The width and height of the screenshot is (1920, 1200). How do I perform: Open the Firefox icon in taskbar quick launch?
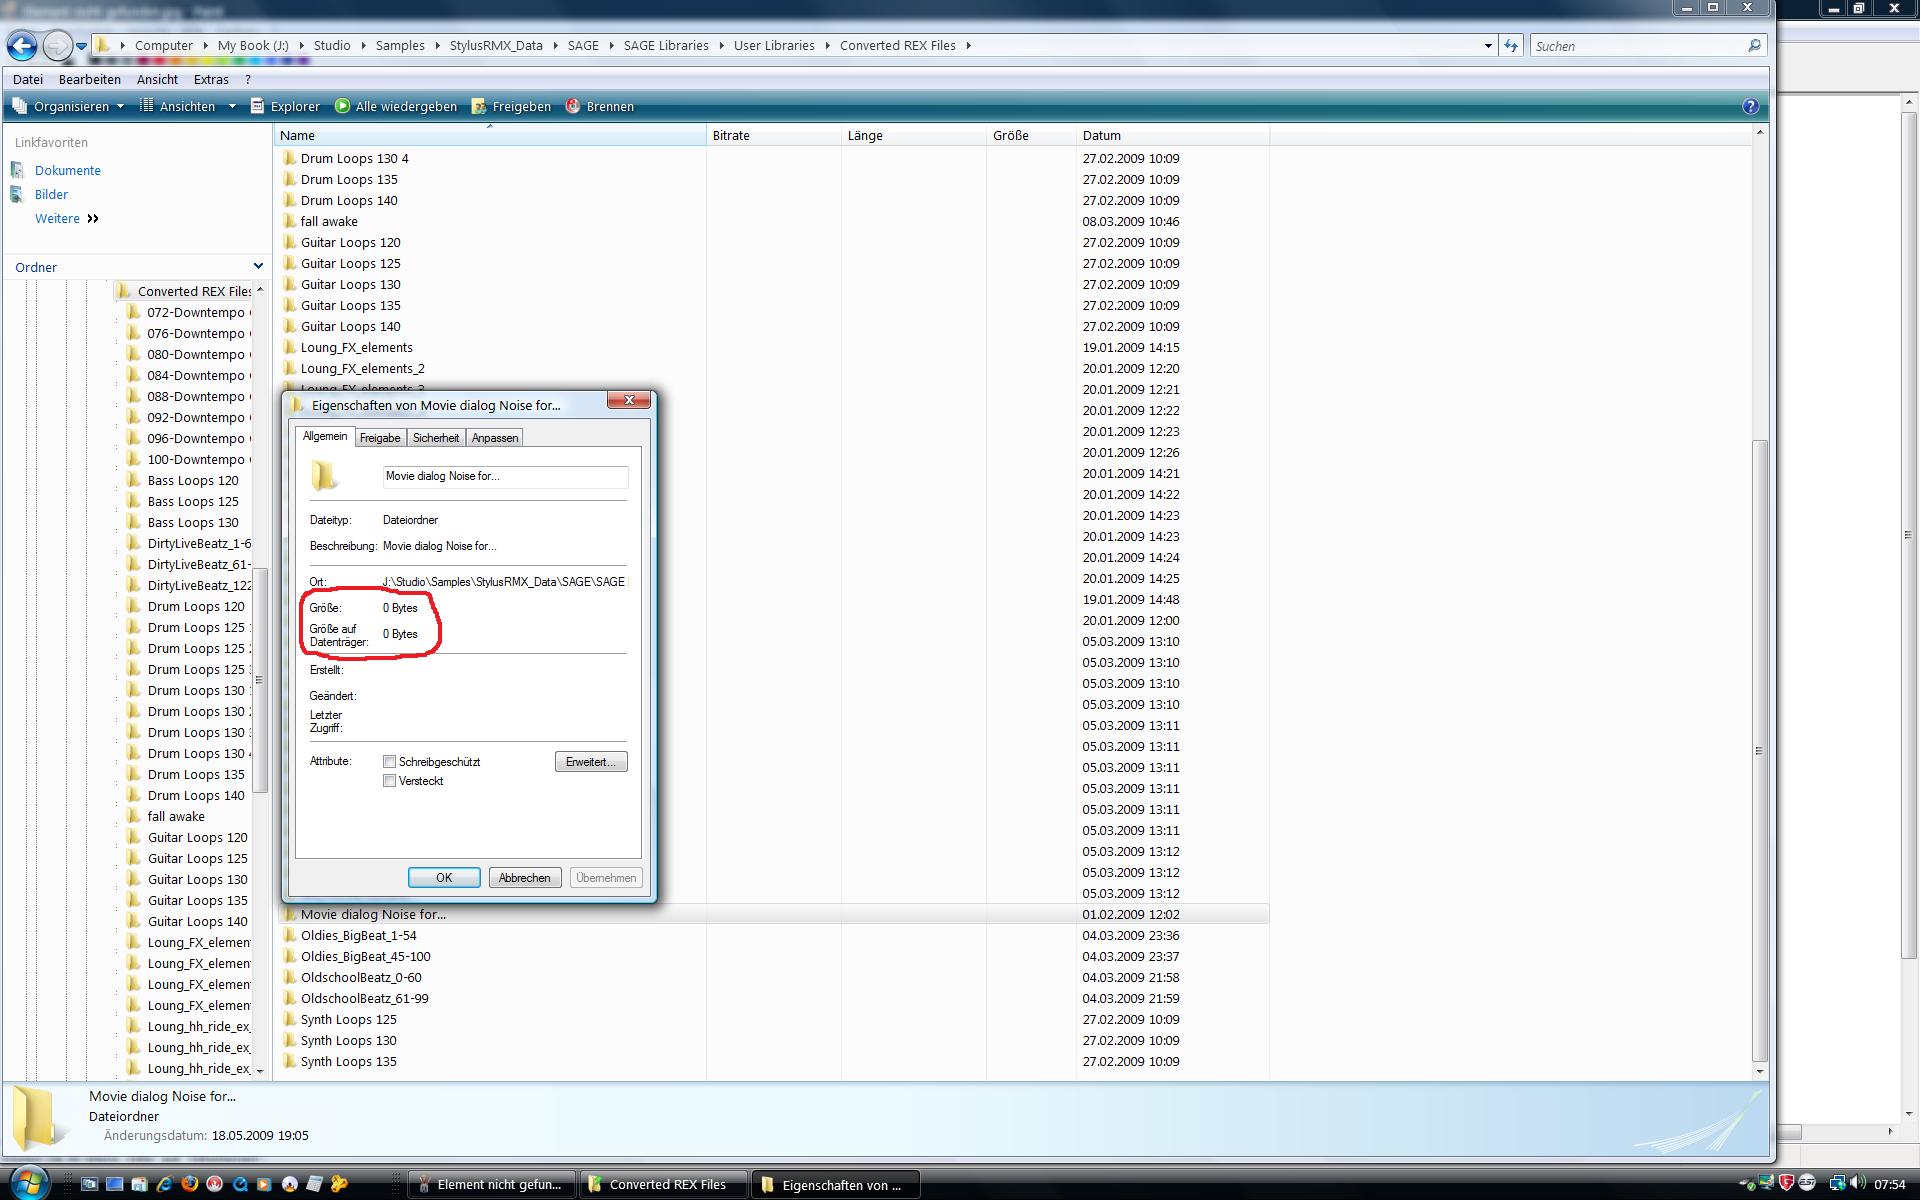(189, 1184)
